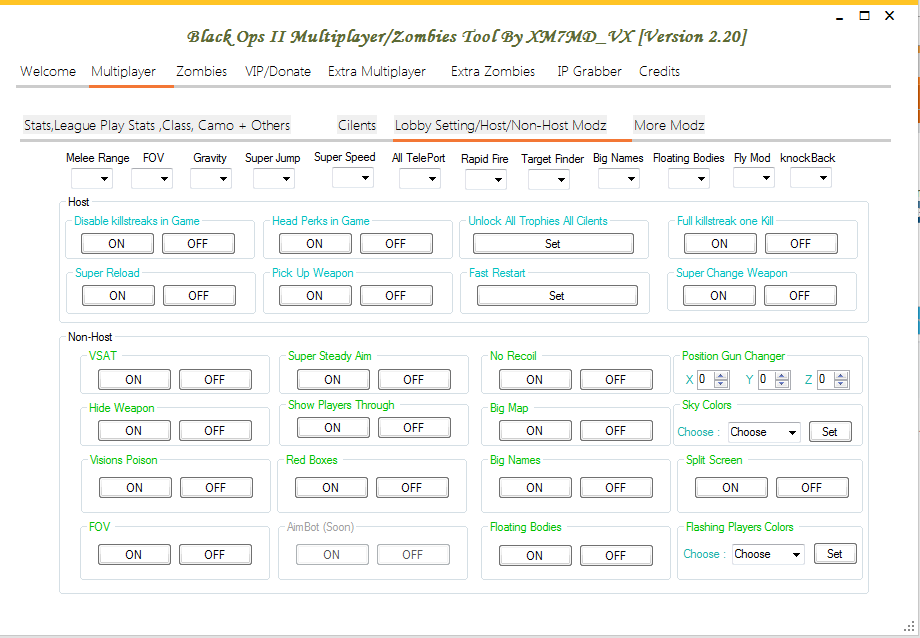The image size is (920, 638).
Task: Turn ON Show Players Through
Action: coord(333,428)
